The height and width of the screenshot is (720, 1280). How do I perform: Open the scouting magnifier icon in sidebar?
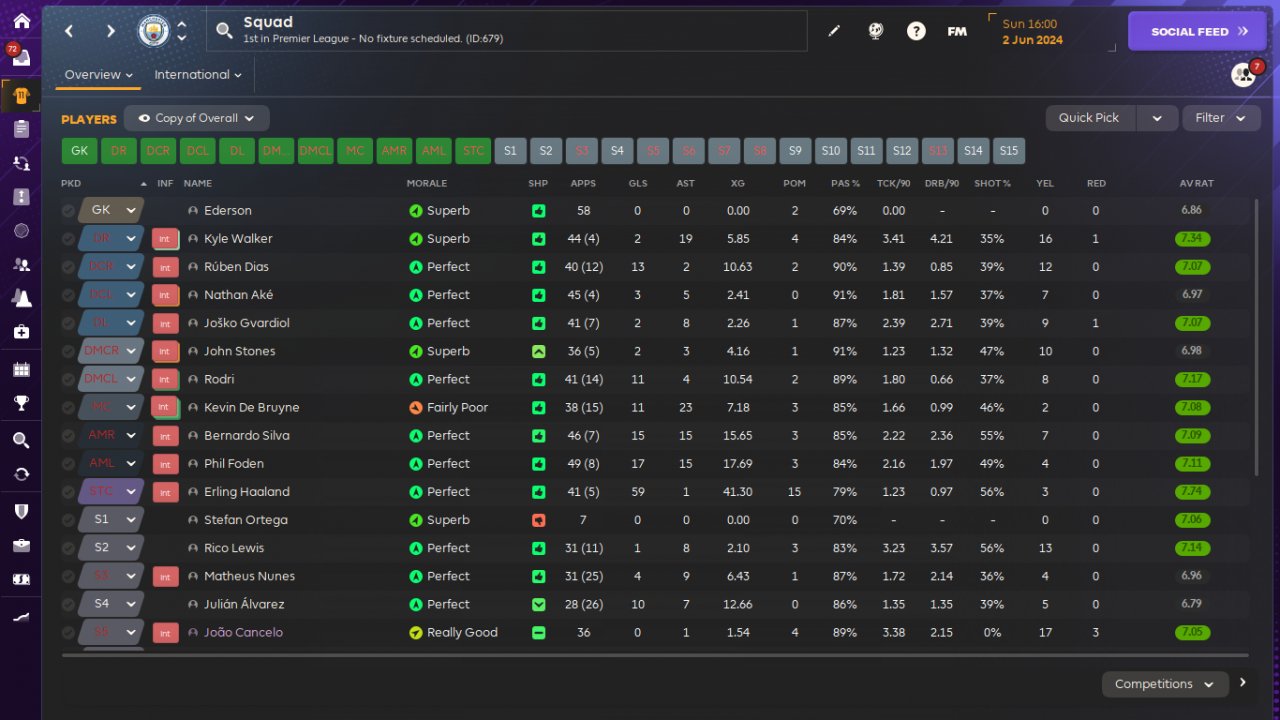point(21,440)
